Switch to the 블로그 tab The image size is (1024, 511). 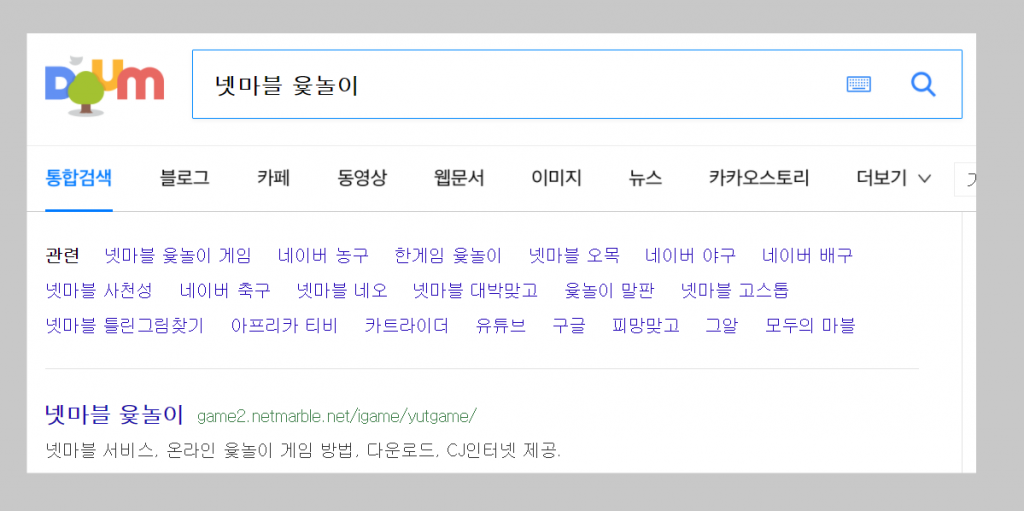click(184, 178)
